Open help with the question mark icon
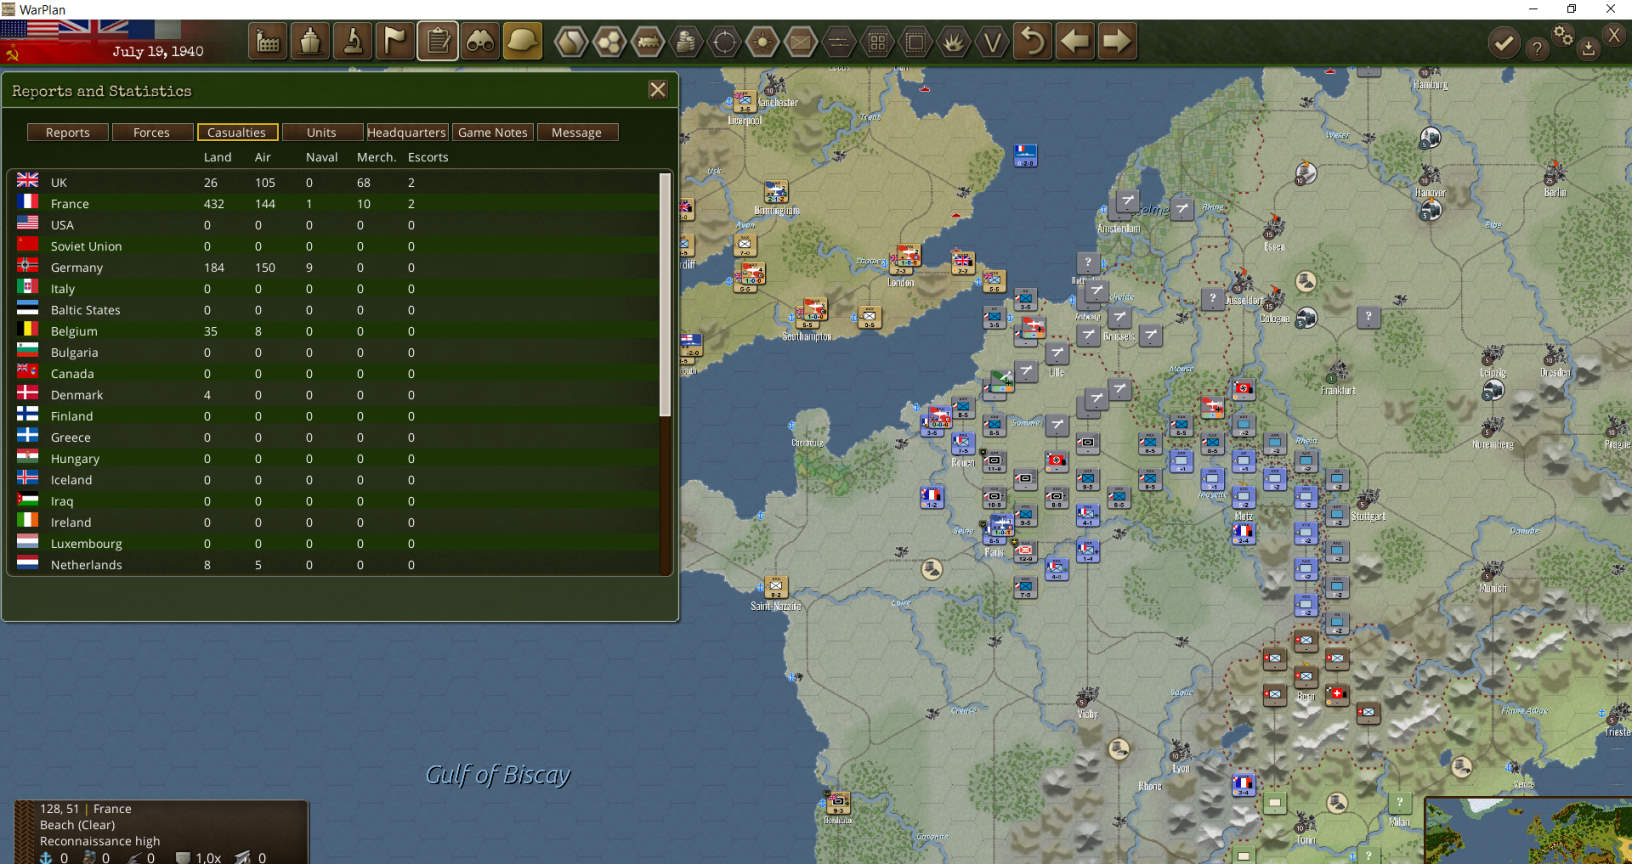Image resolution: width=1632 pixels, height=864 pixels. (1537, 48)
